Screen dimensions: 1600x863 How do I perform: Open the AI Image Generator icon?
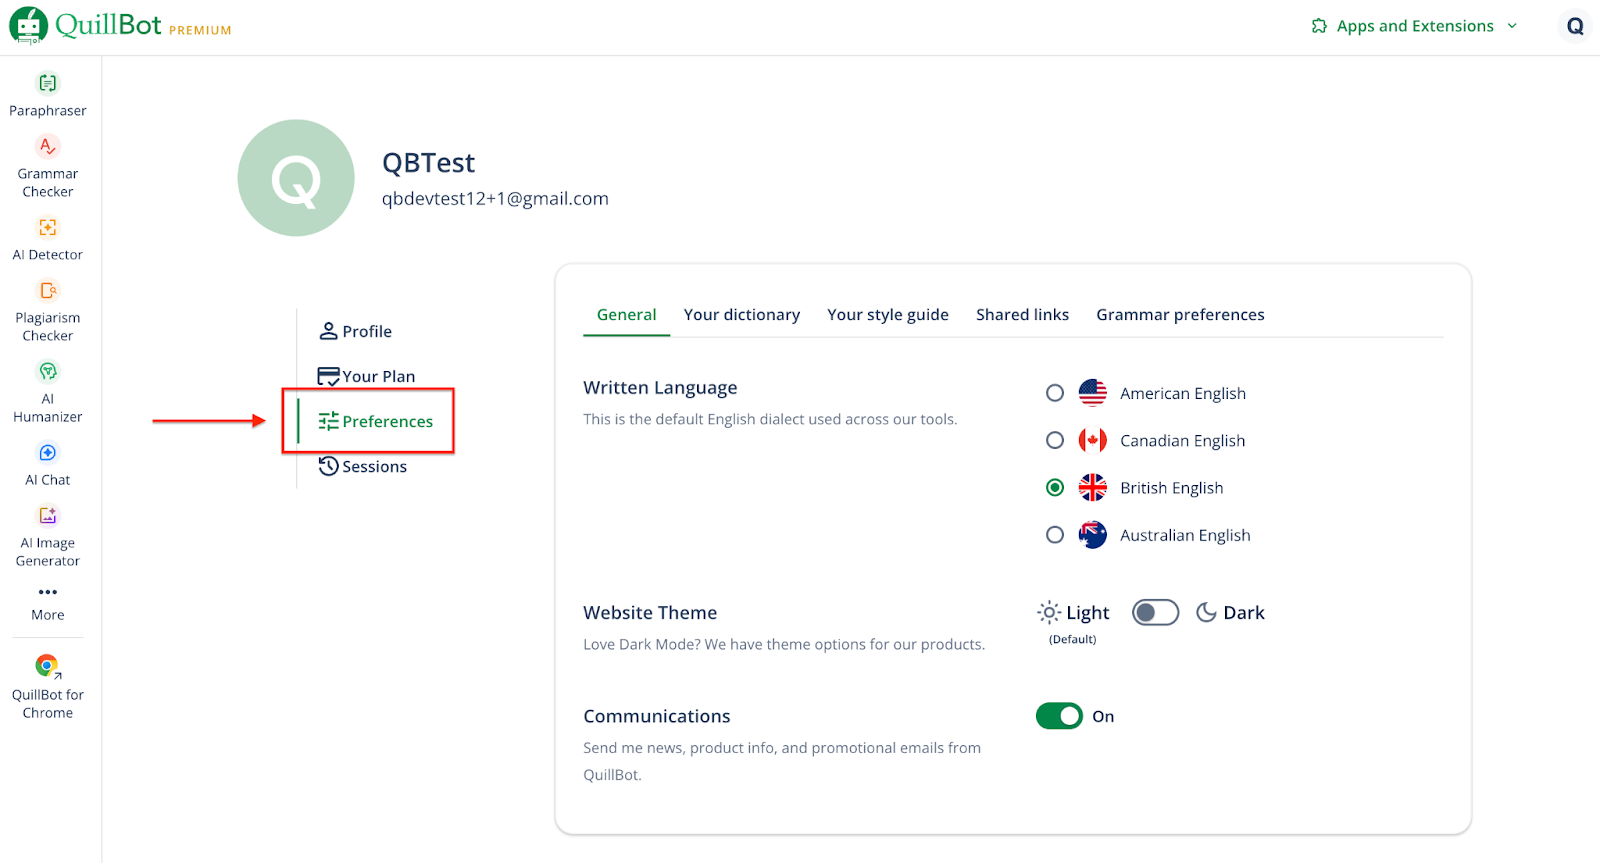coord(47,516)
